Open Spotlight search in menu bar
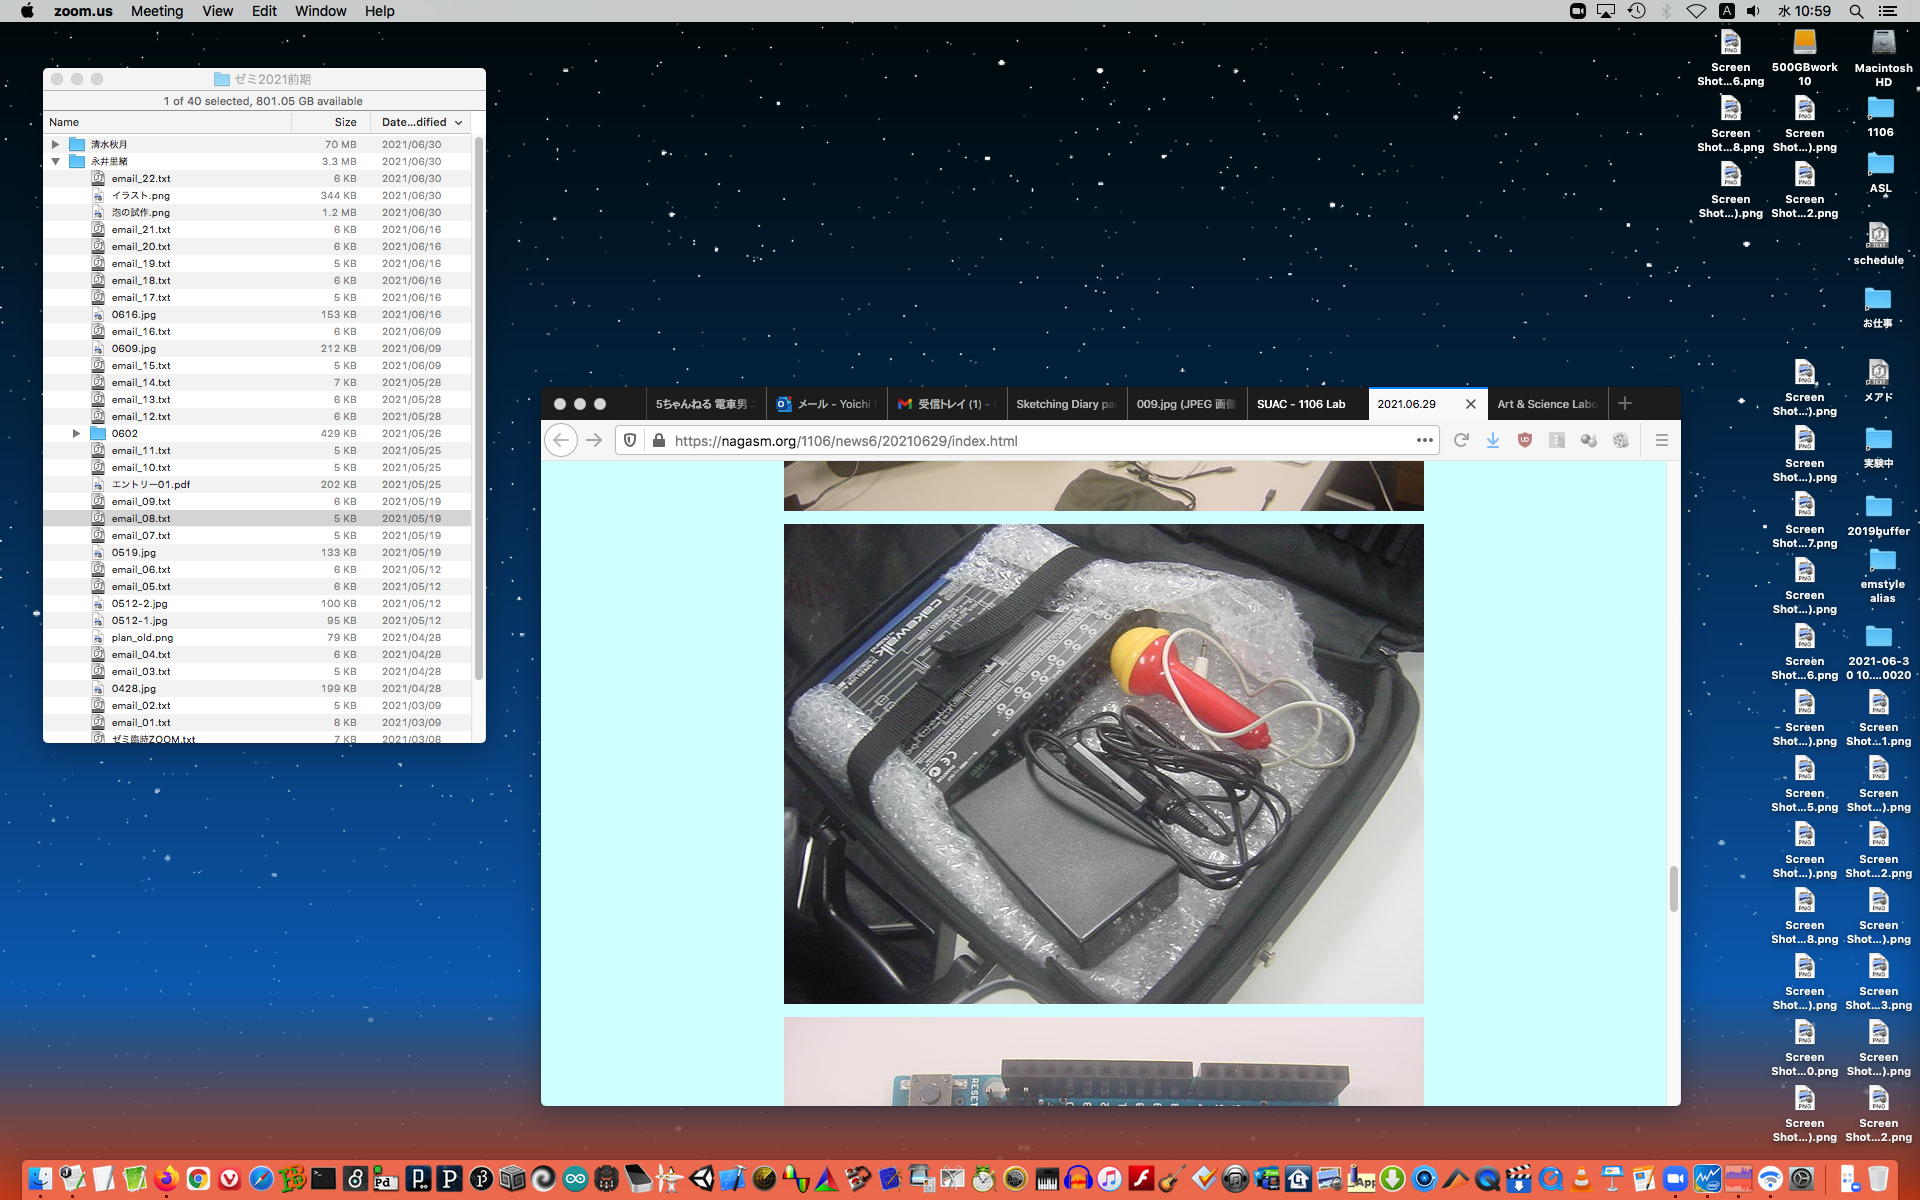 tap(1856, 11)
